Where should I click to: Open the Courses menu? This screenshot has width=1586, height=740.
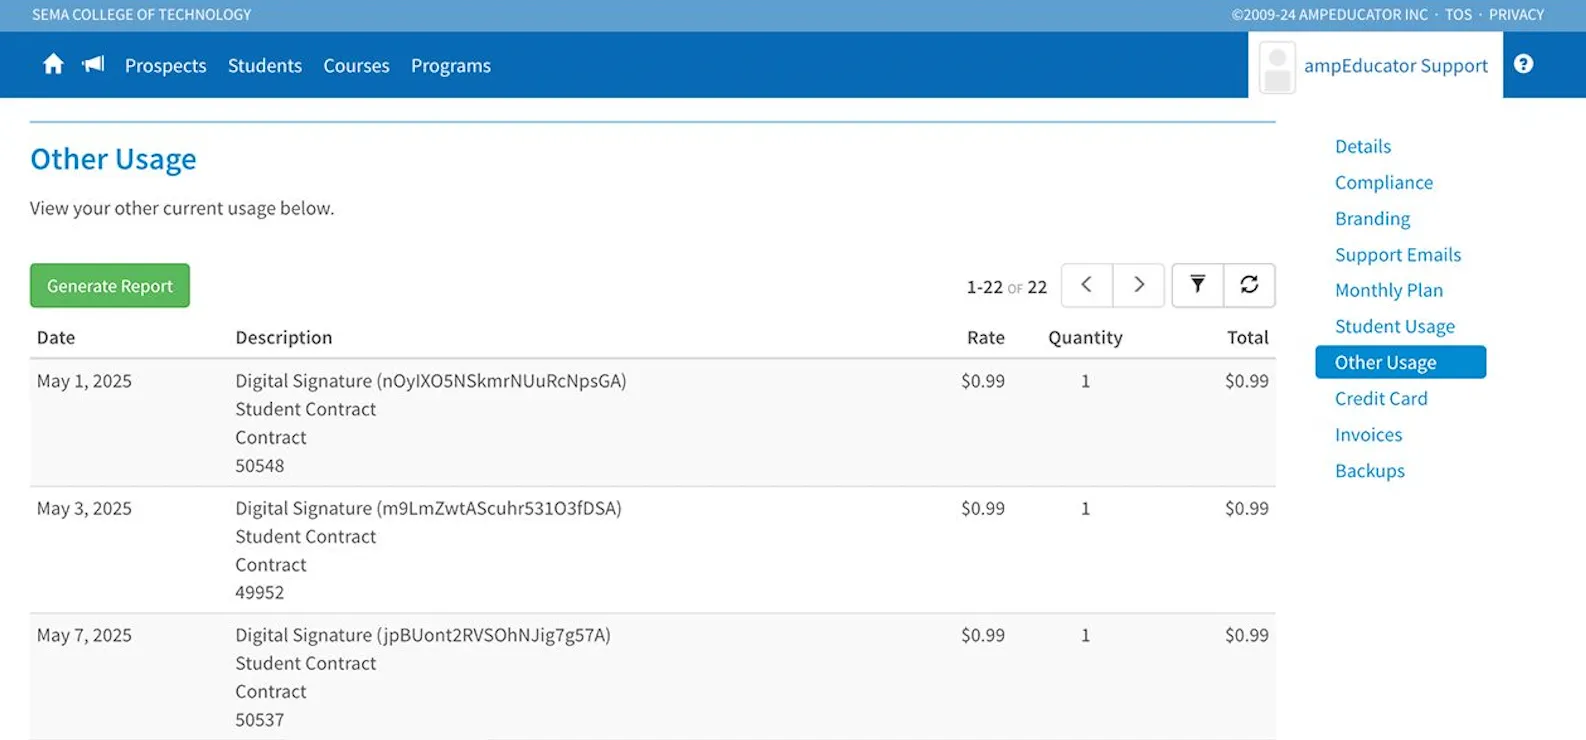[x=356, y=66]
